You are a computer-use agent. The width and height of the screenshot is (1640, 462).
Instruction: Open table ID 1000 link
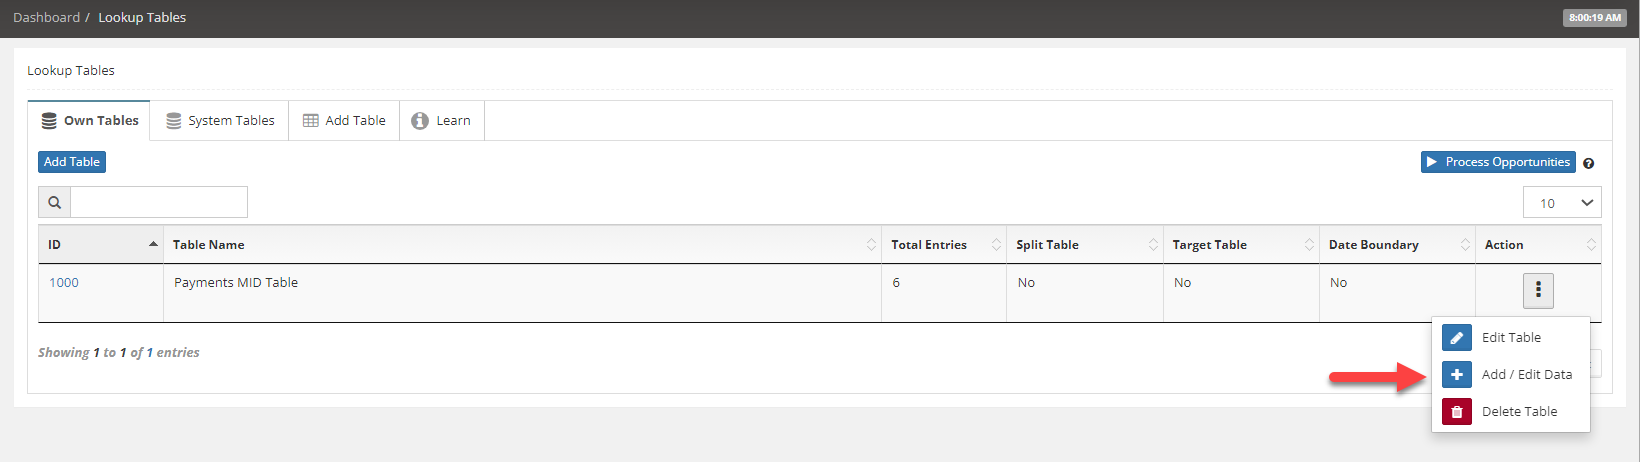pos(64,283)
